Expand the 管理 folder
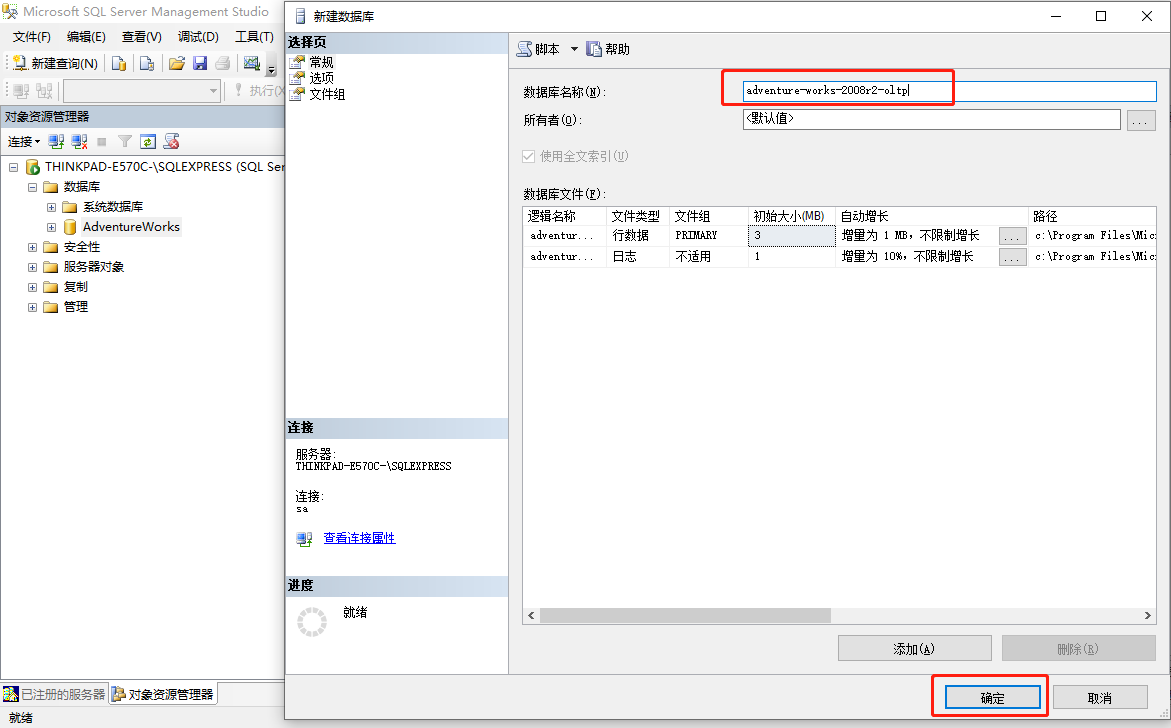Viewport: 1171px width, 728px height. pos(32,308)
